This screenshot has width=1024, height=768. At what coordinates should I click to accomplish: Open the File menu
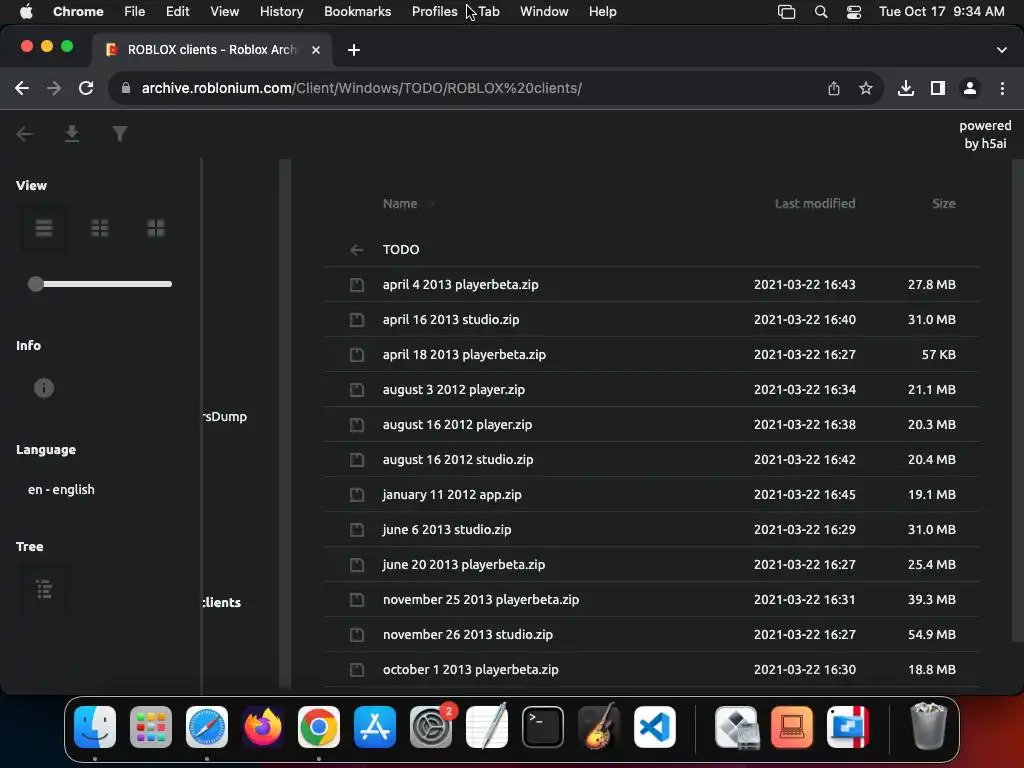tap(135, 12)
